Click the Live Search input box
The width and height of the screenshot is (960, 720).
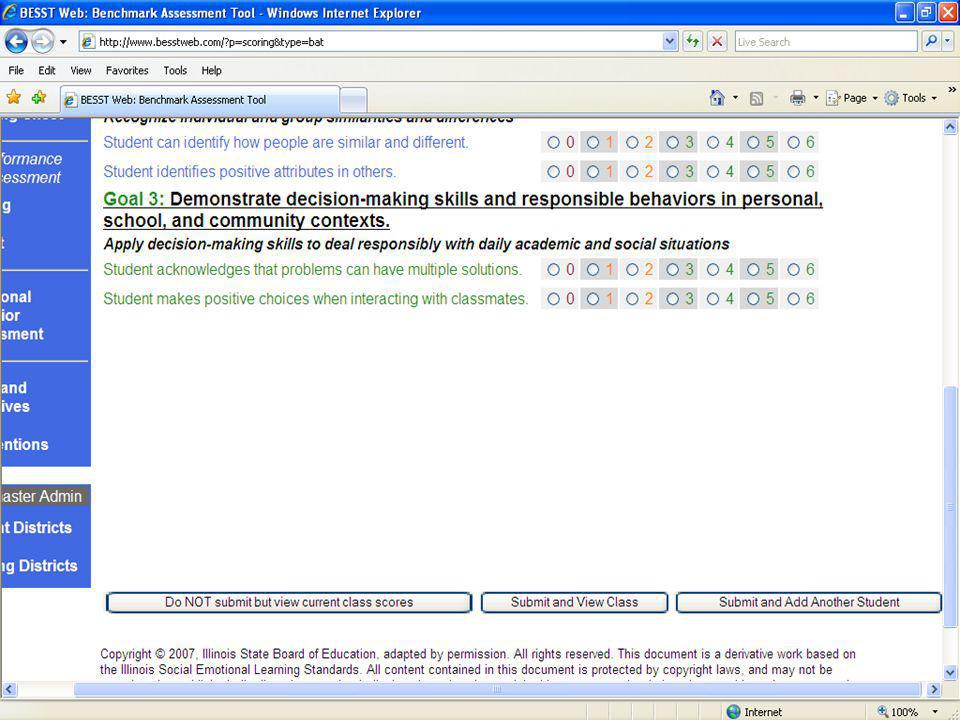[825, 42]
